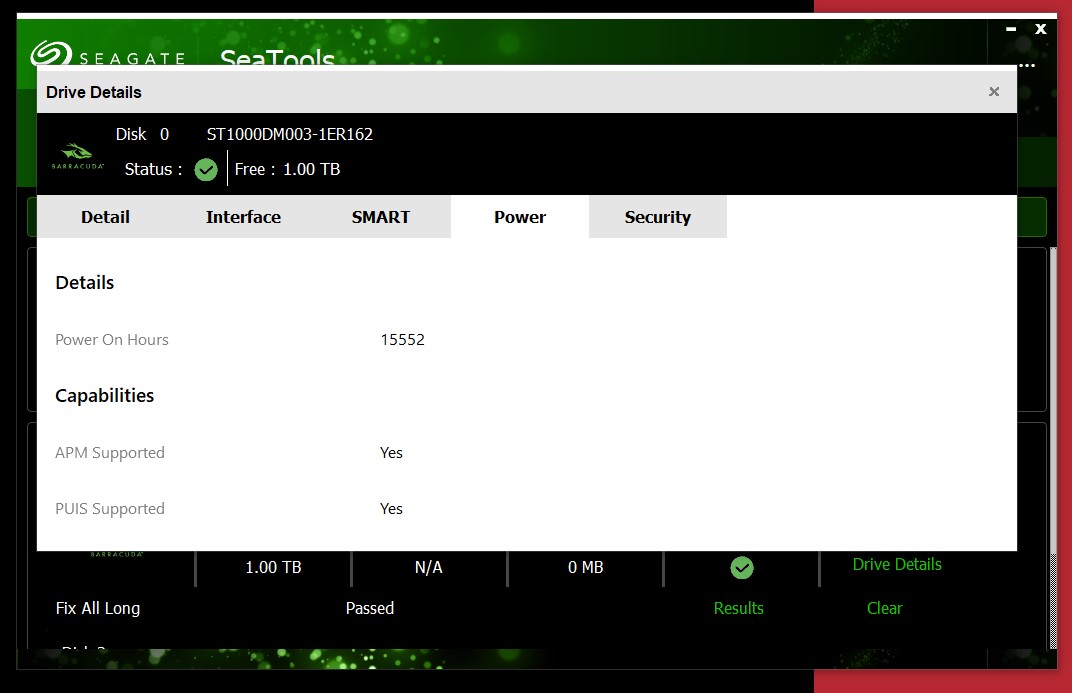Click the Barracuda logo in the dialog header

coord(77,155)
